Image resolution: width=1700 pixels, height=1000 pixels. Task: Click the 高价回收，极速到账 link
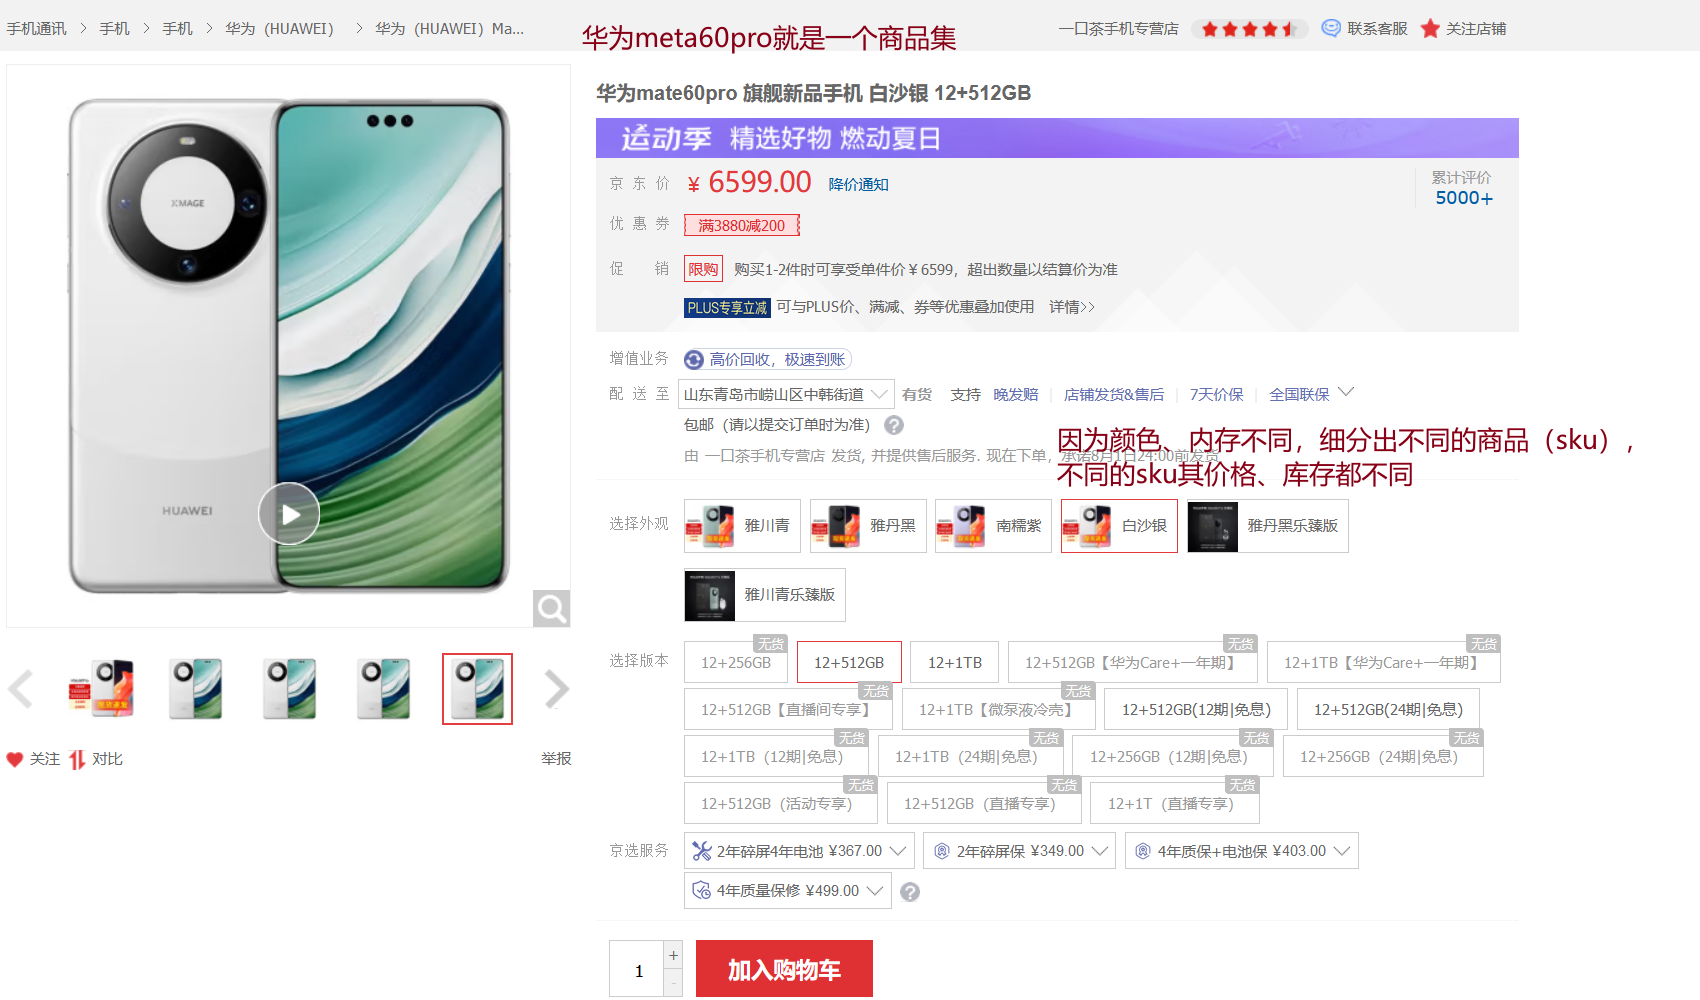click(778, 360)
